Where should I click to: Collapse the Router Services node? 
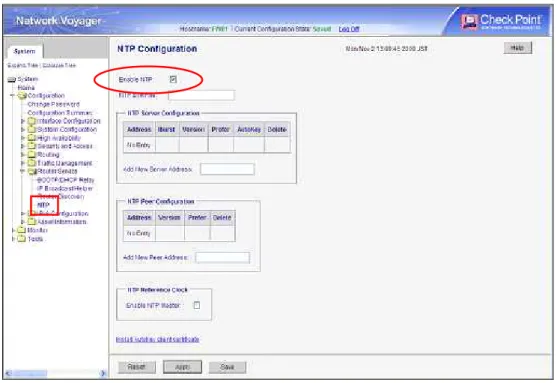pos(23,172)
